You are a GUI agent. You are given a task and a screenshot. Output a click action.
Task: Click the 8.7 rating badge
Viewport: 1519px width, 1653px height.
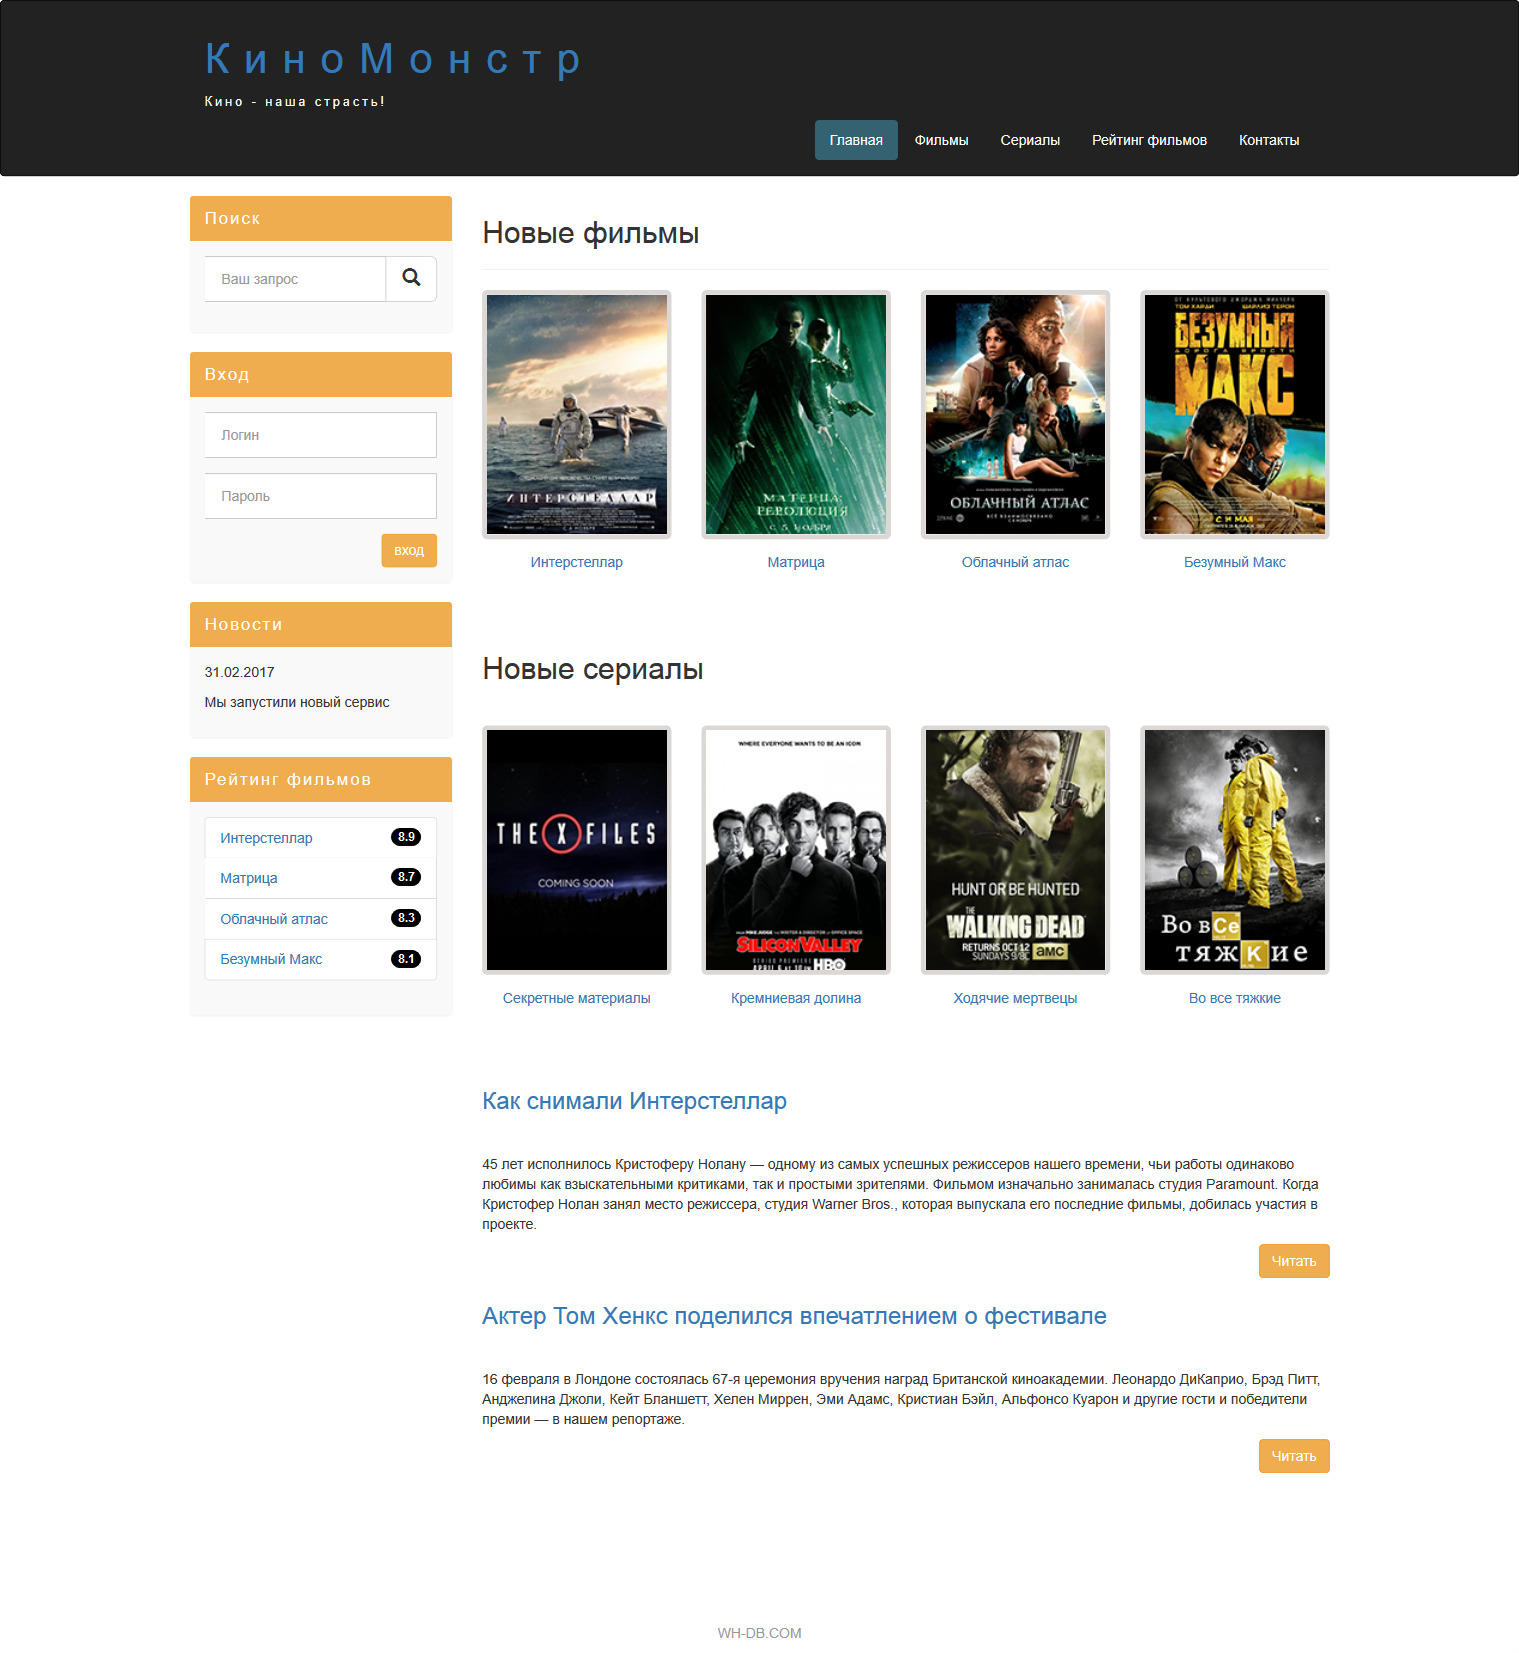(x=406, y=877)
